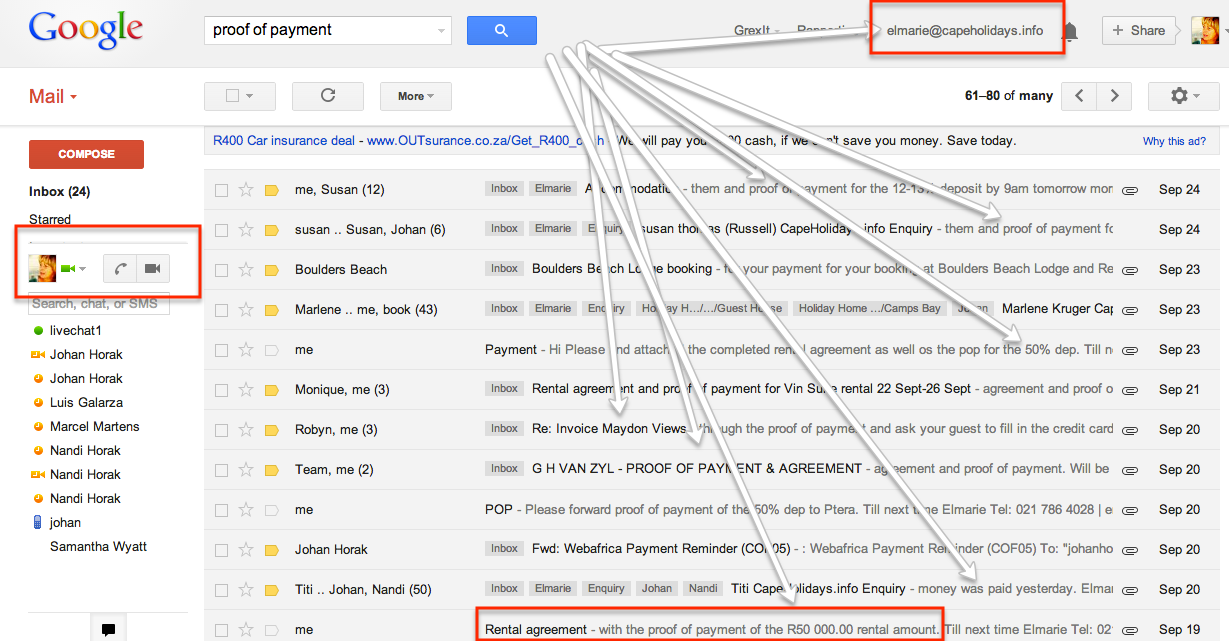
Task: Open the settings gear menu
Action: [1183, 96]
